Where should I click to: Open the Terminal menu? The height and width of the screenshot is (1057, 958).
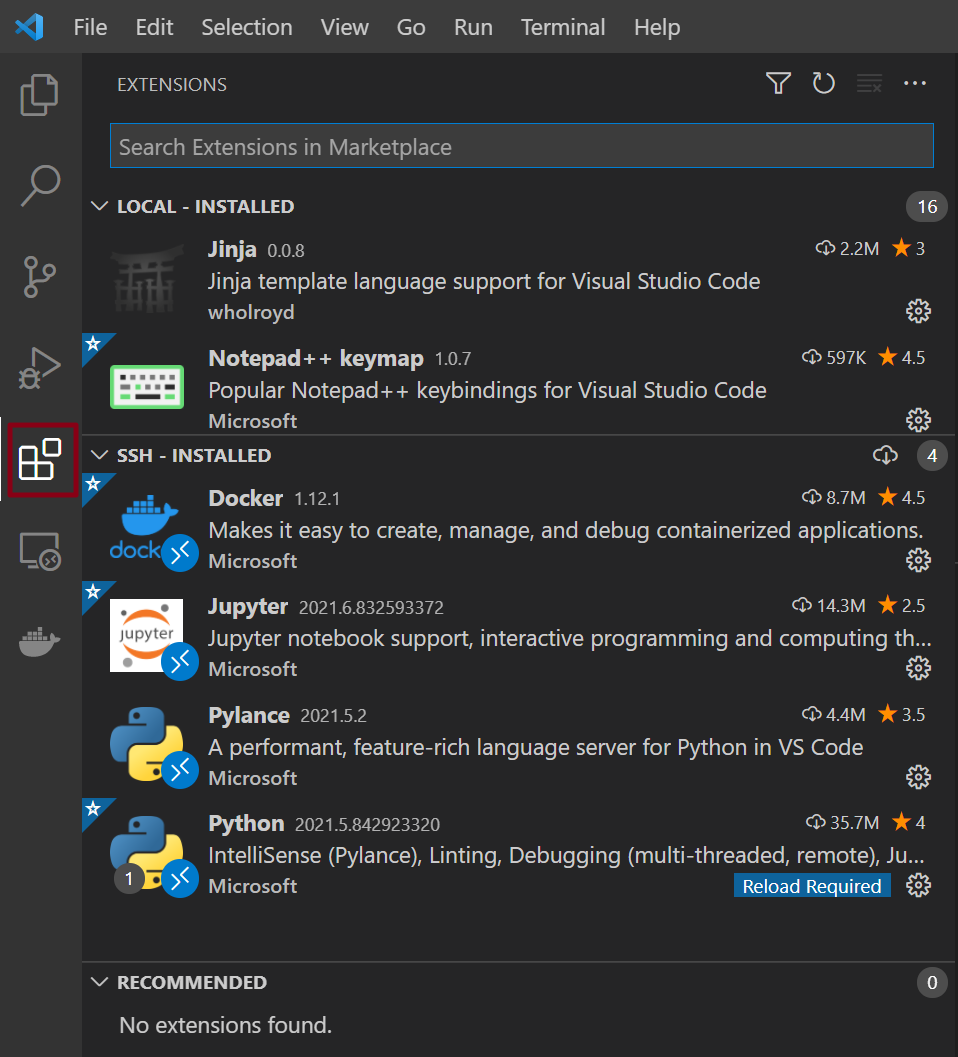point(563,27)
